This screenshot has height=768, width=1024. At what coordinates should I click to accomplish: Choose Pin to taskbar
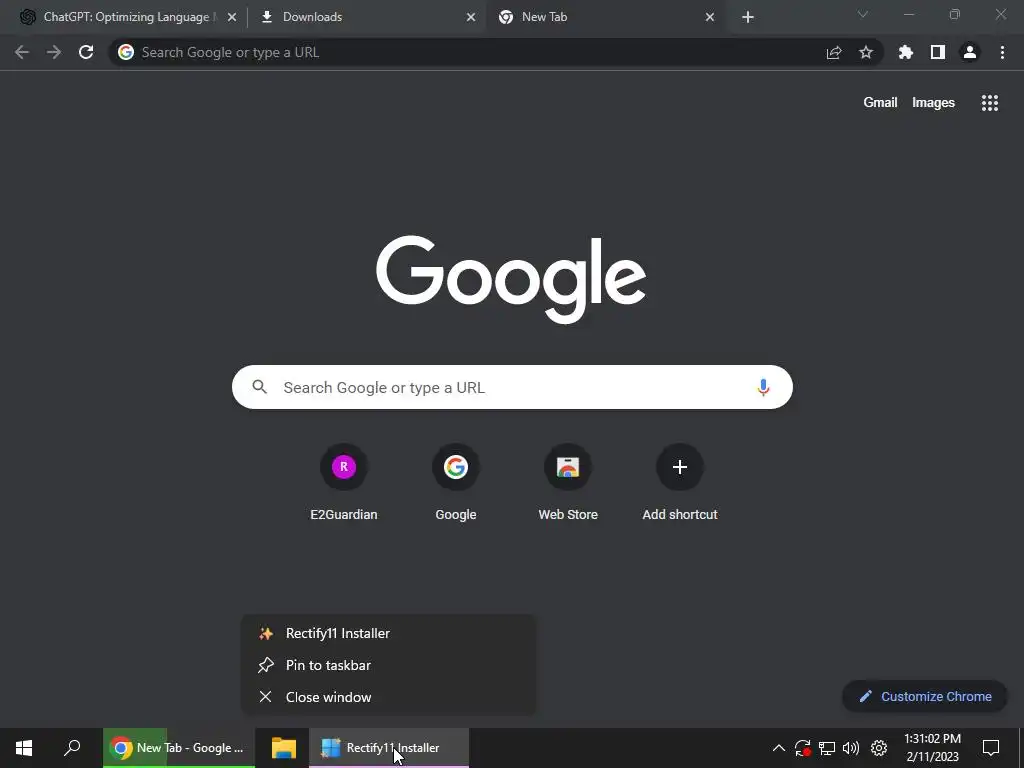point(389,665)
